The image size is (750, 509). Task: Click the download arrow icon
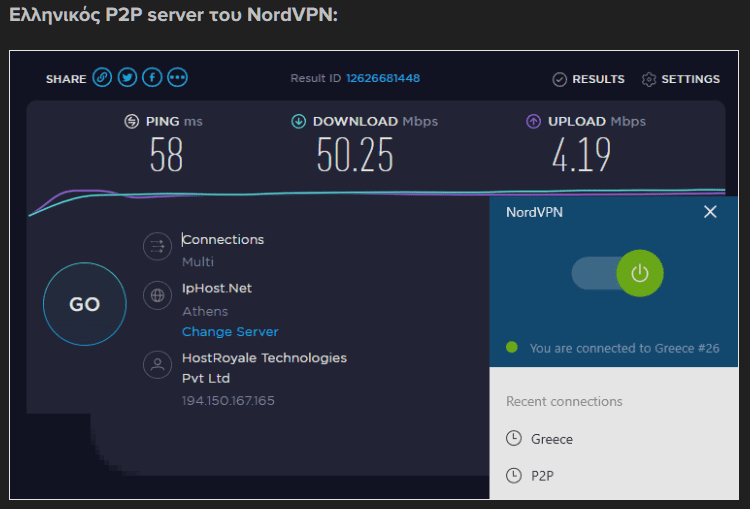[298, 122]
